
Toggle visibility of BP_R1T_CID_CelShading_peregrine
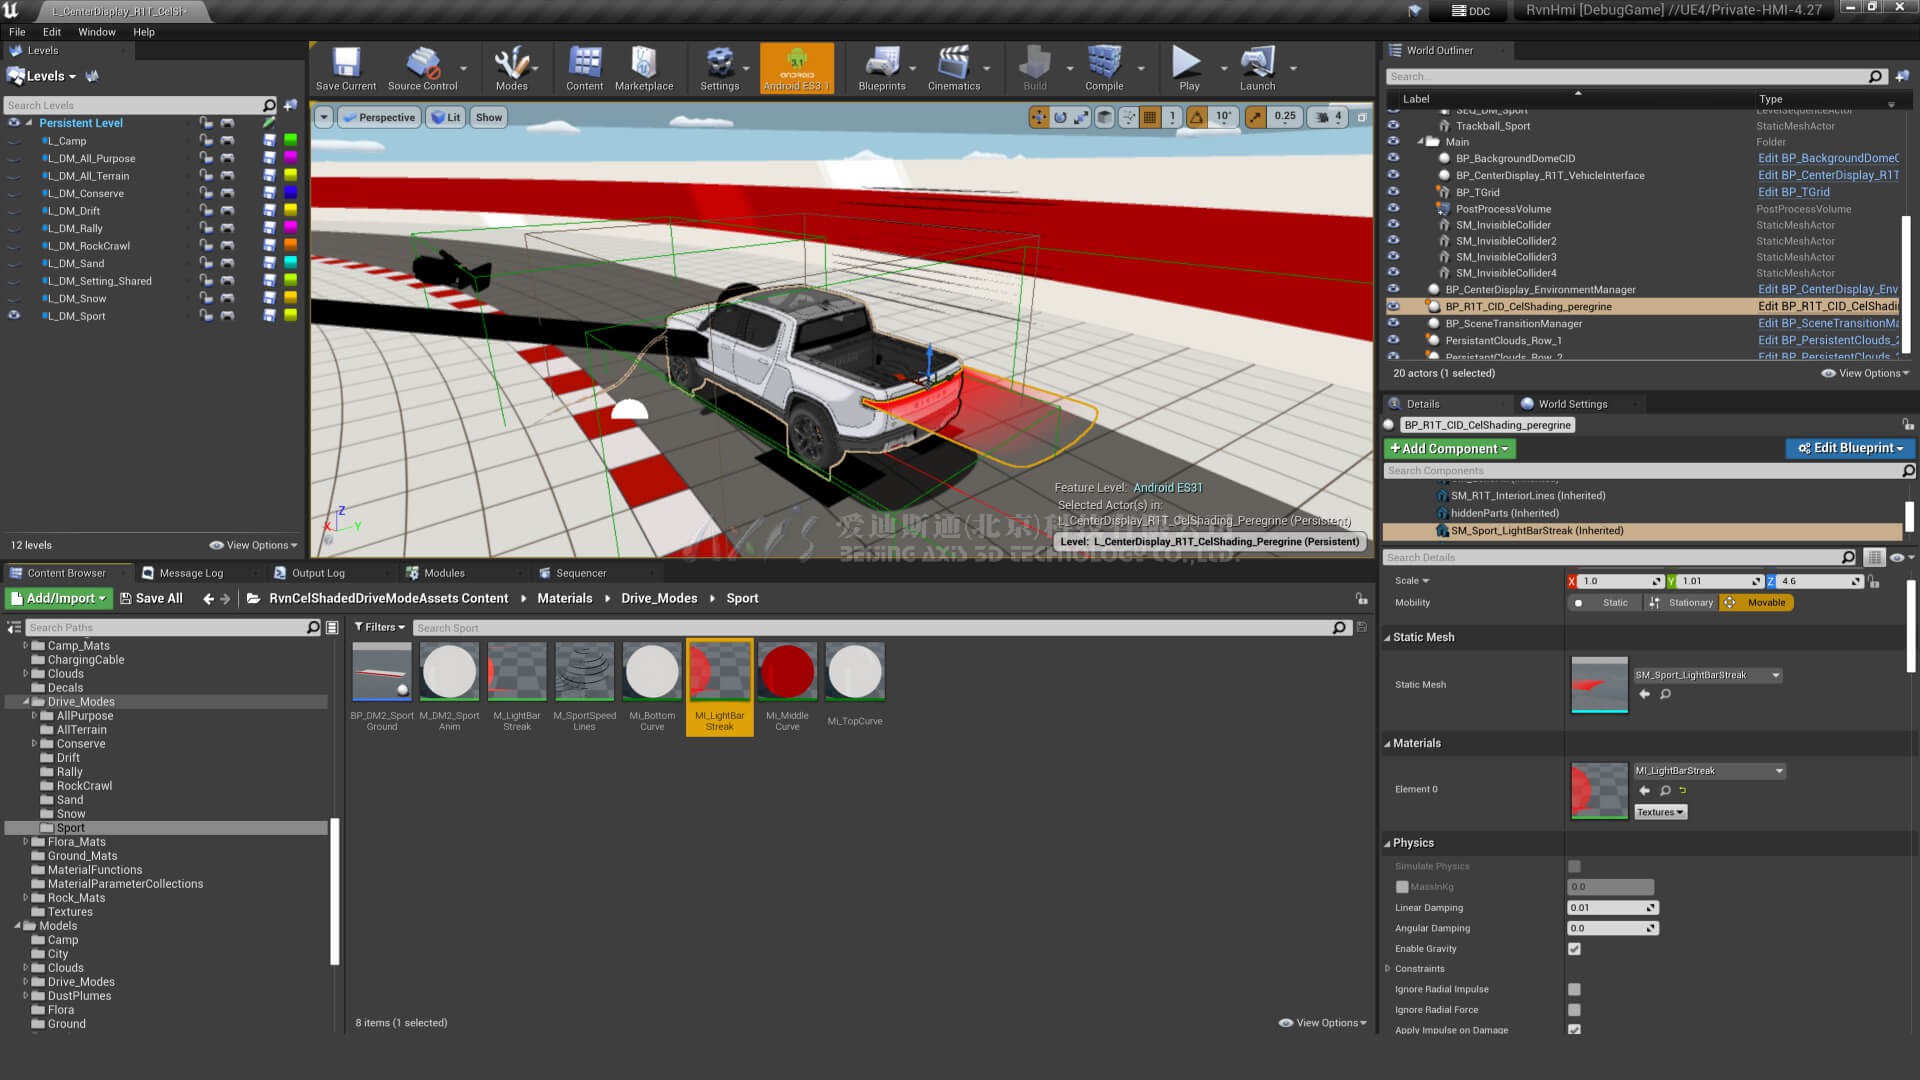[x=1394, y=306]
